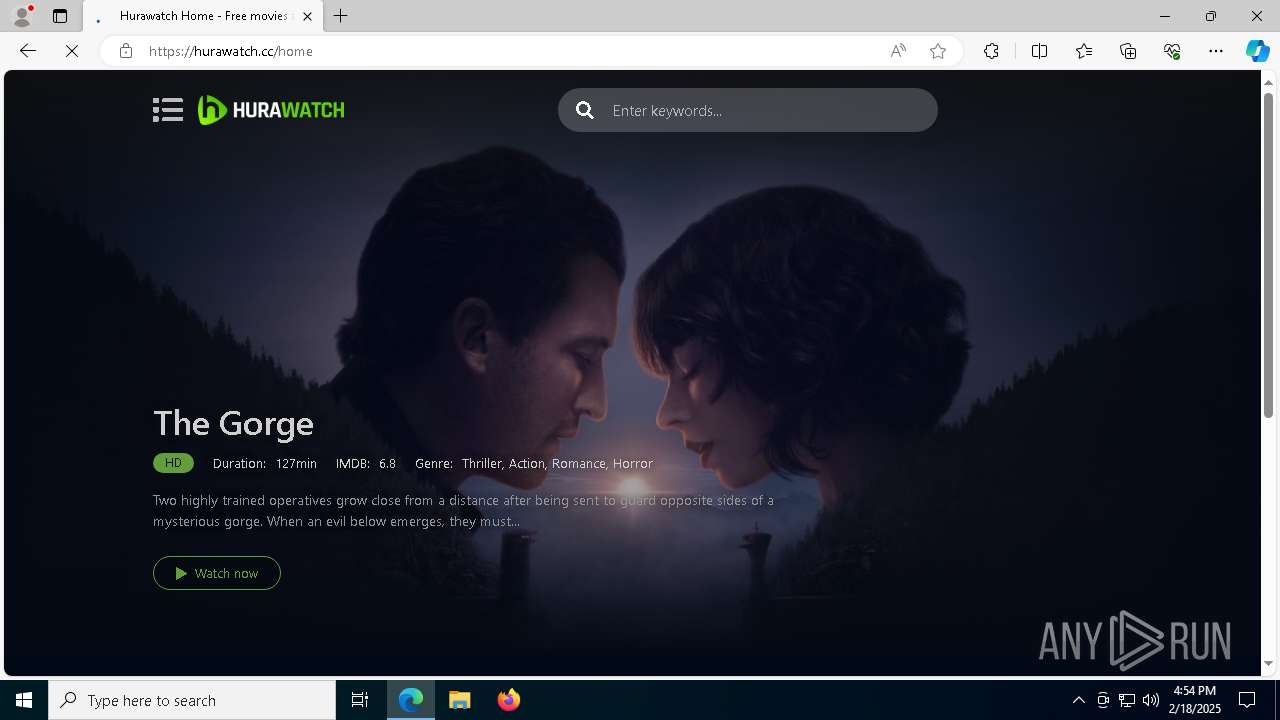View site information lock icon
1280x720 pixels.
[x=126, y=51]
